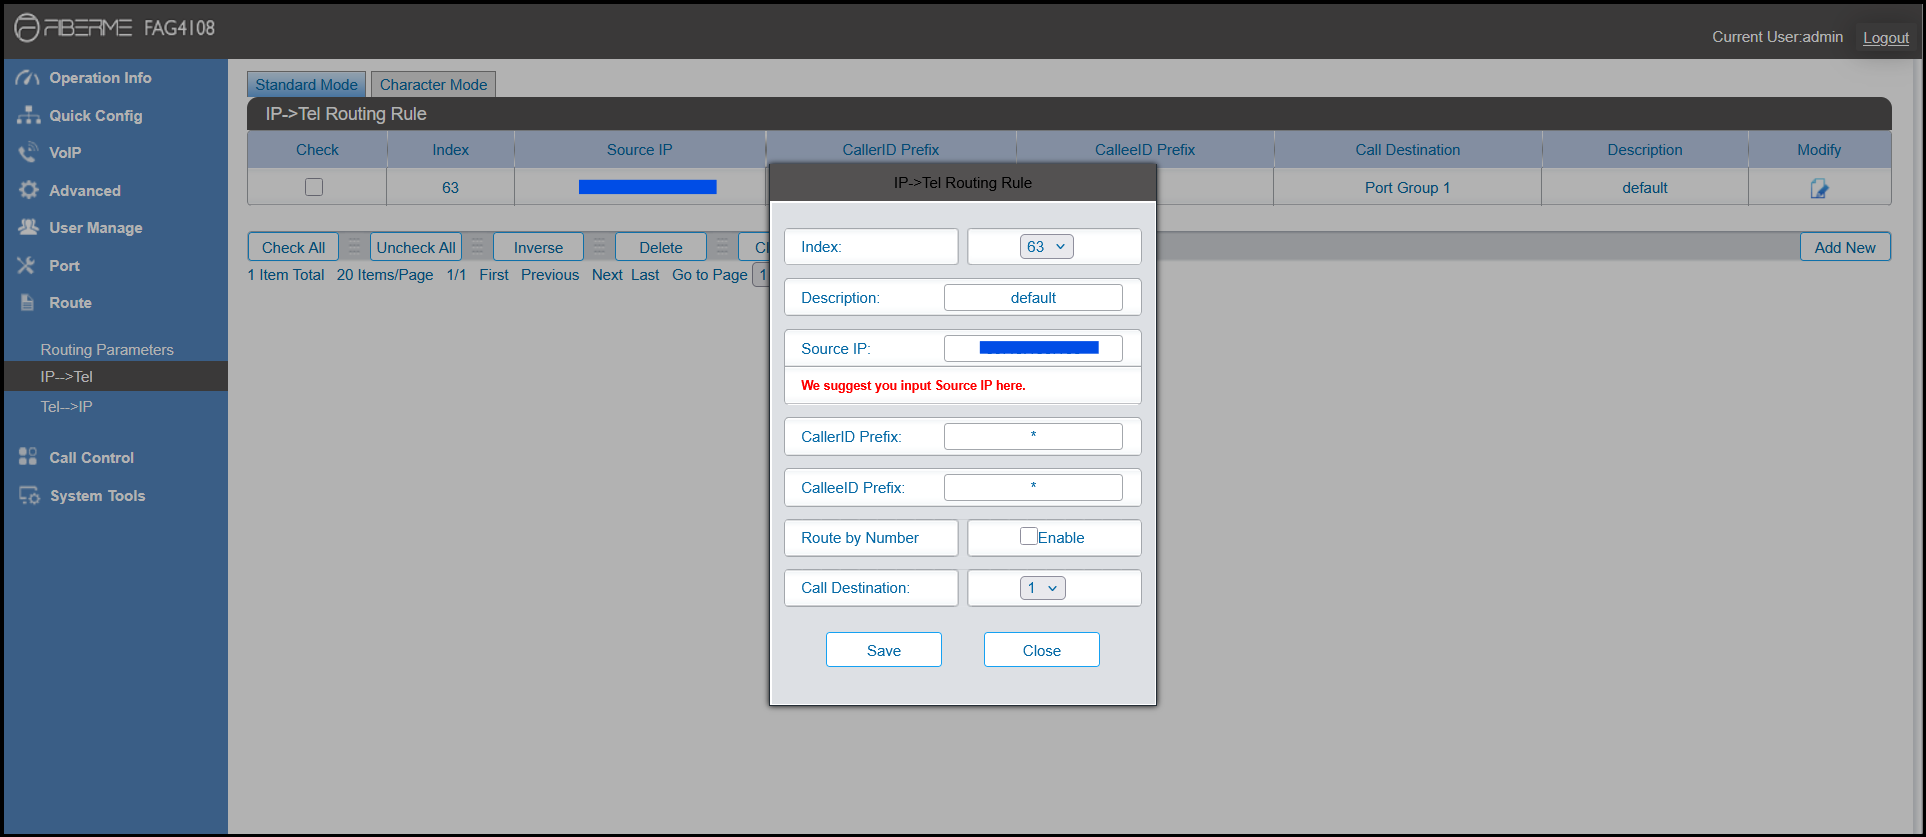Screen dimensions: 1926x837
Task: Click the Port tools icon
Action: [x=27, y=265]
